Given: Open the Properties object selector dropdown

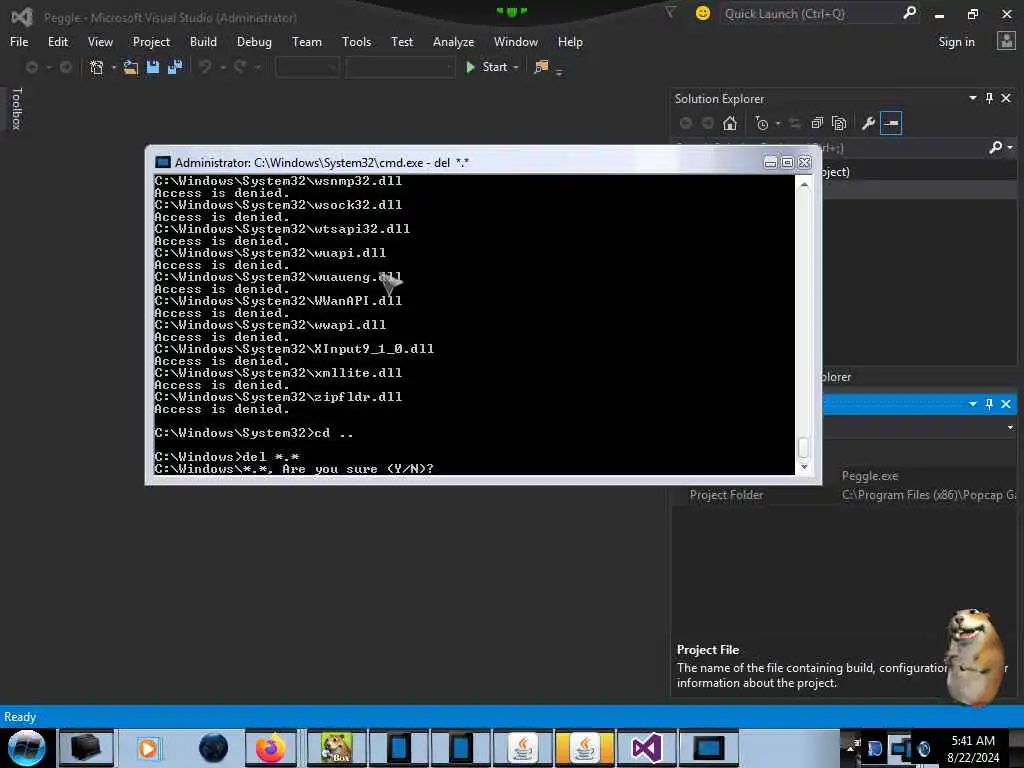Looking at the screenshot, I should (1010, 428).
